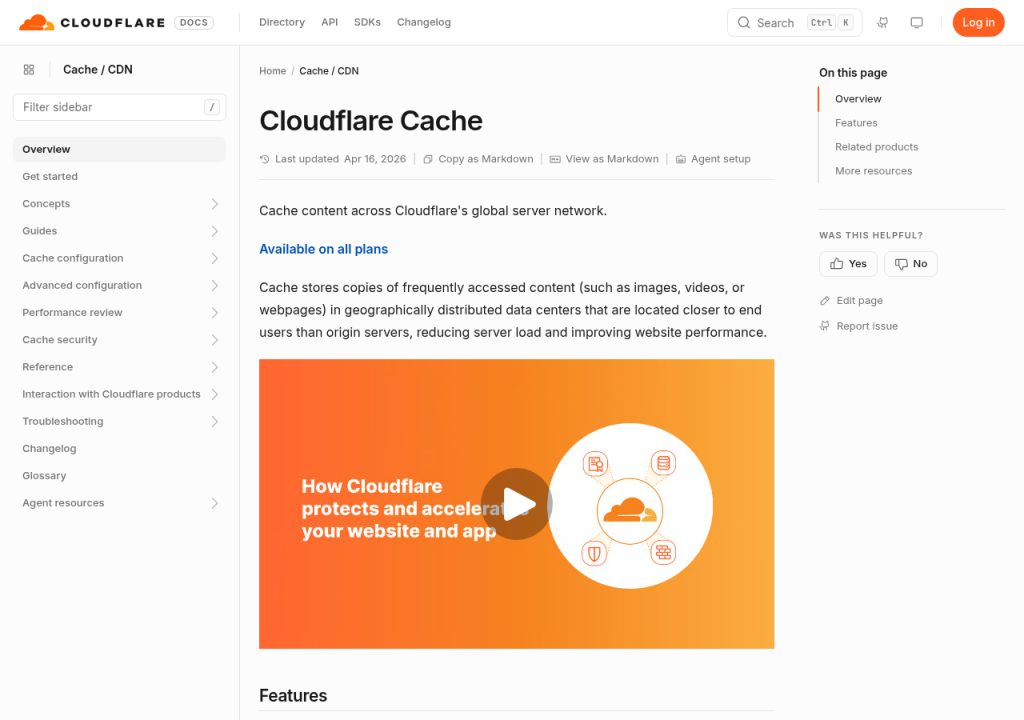The width and height of the screenshot is (1024, 720).
Task: Follow Available on all plans link
Action: (x=323, y=249)
